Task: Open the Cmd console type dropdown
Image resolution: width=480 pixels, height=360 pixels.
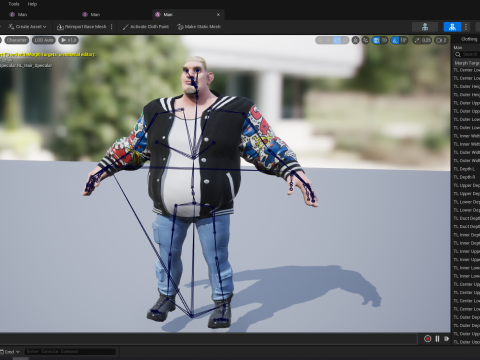Action: pyautogui.click(x=10, y=352)
